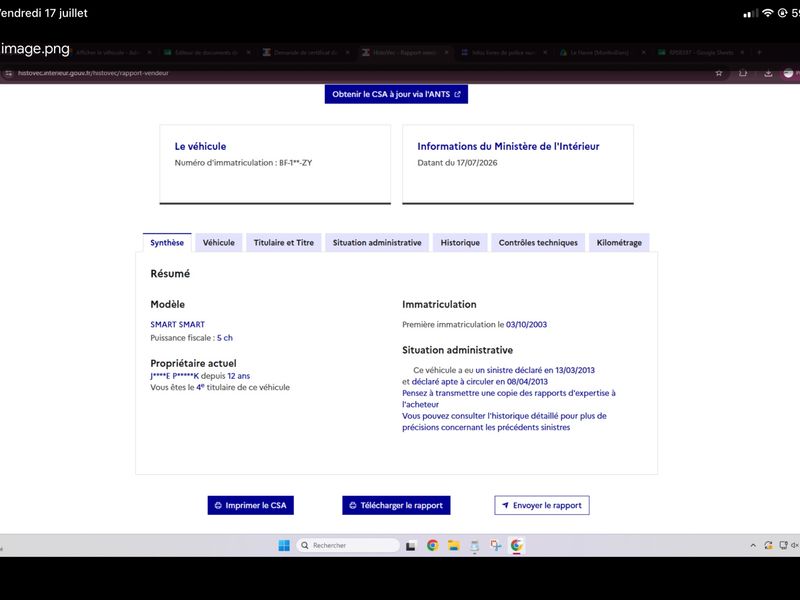This screenshot has width=800, height=600.
Task: Open the Contrôles techniques tab
Action: coord(538,243)
